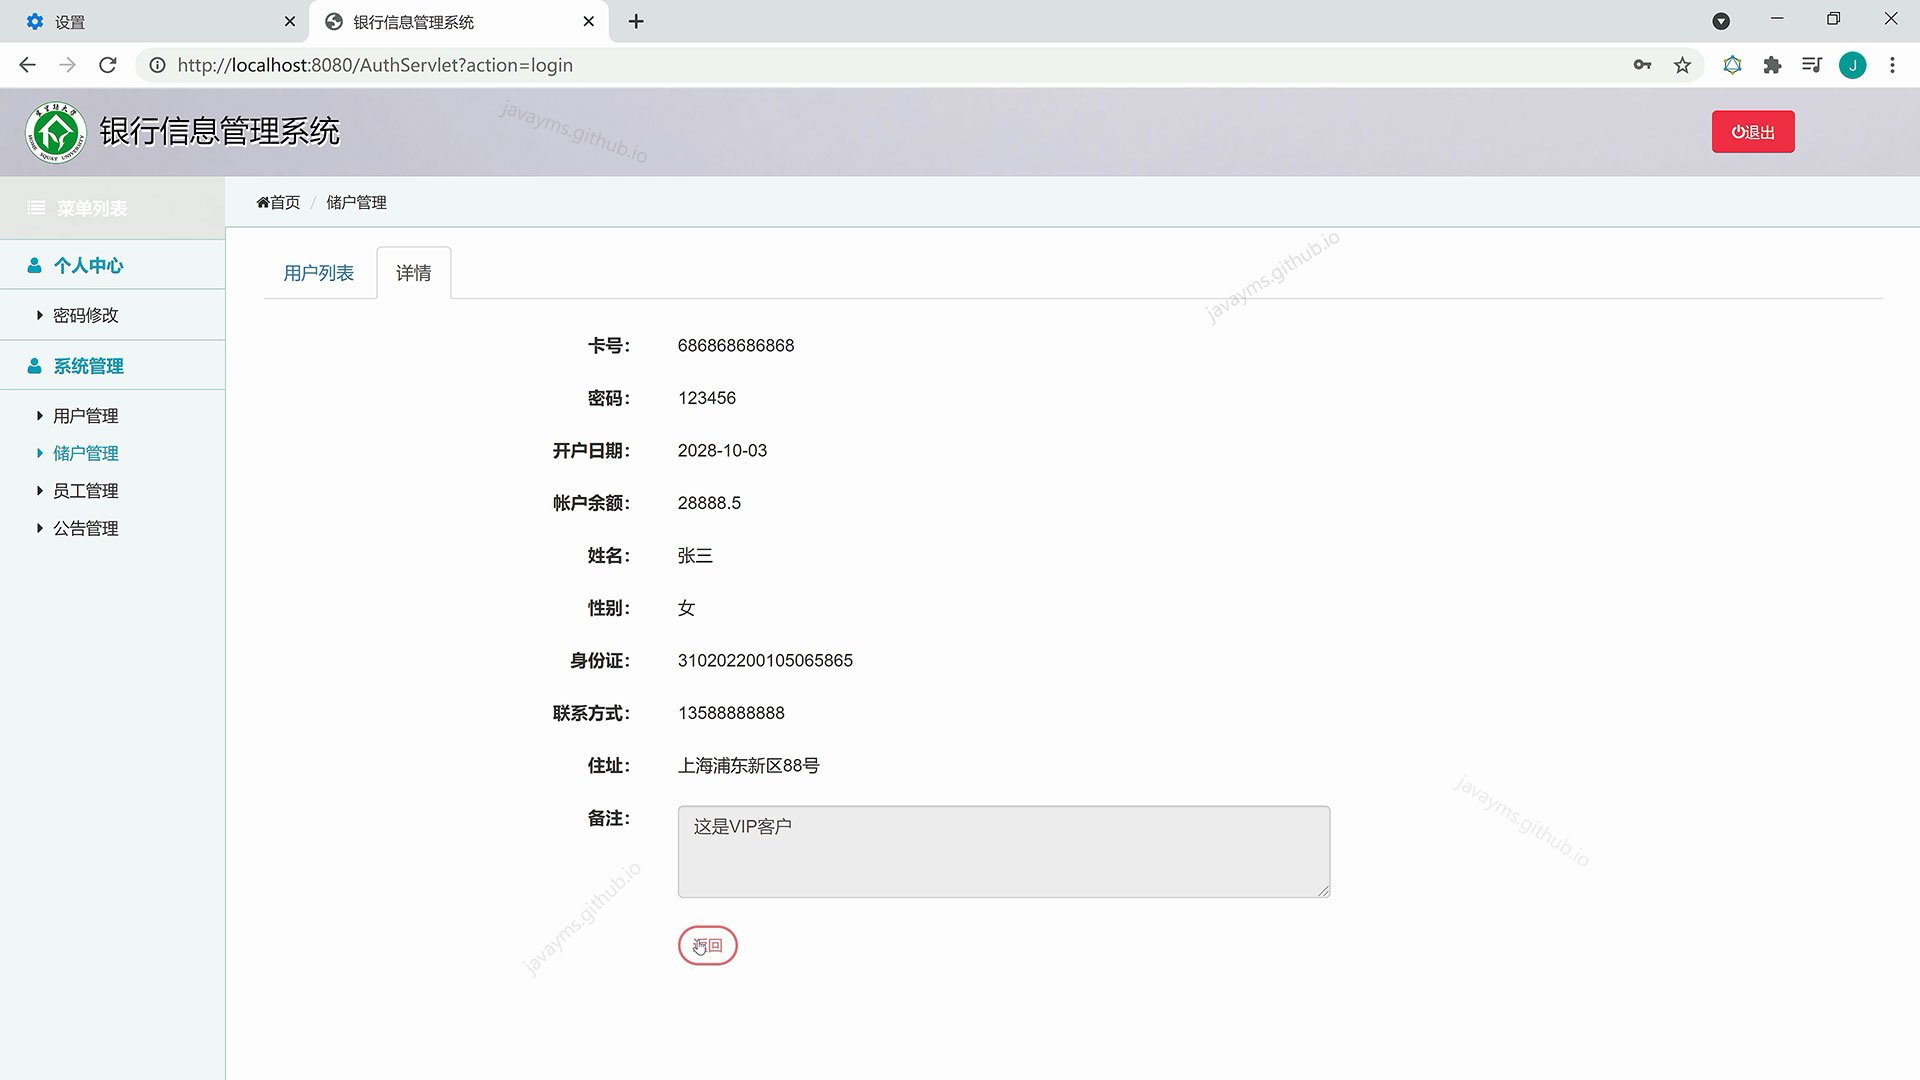
Task: Bookmark the page with the star icon
Action: tap(1683, 65)
